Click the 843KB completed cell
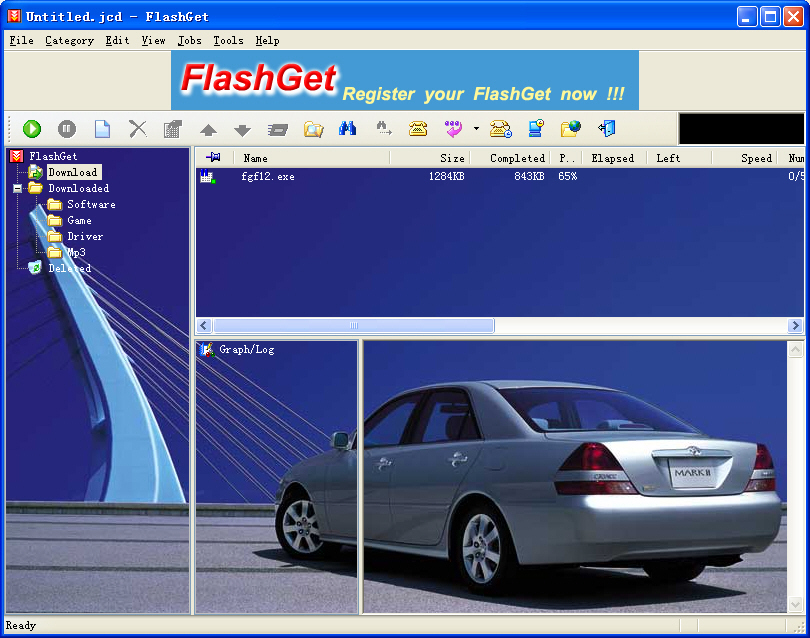 click(x=529, y=177)
